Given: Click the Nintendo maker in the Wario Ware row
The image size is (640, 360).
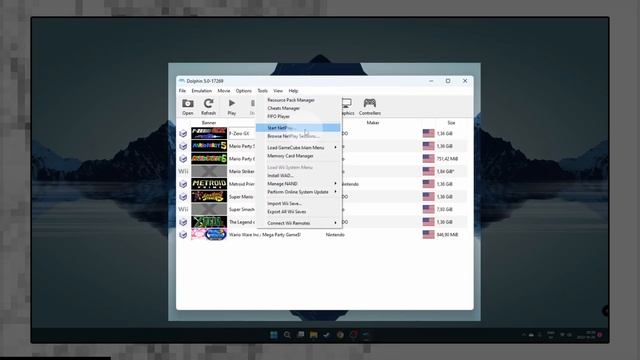Looking at the screenshot, I should pos(335,235).
